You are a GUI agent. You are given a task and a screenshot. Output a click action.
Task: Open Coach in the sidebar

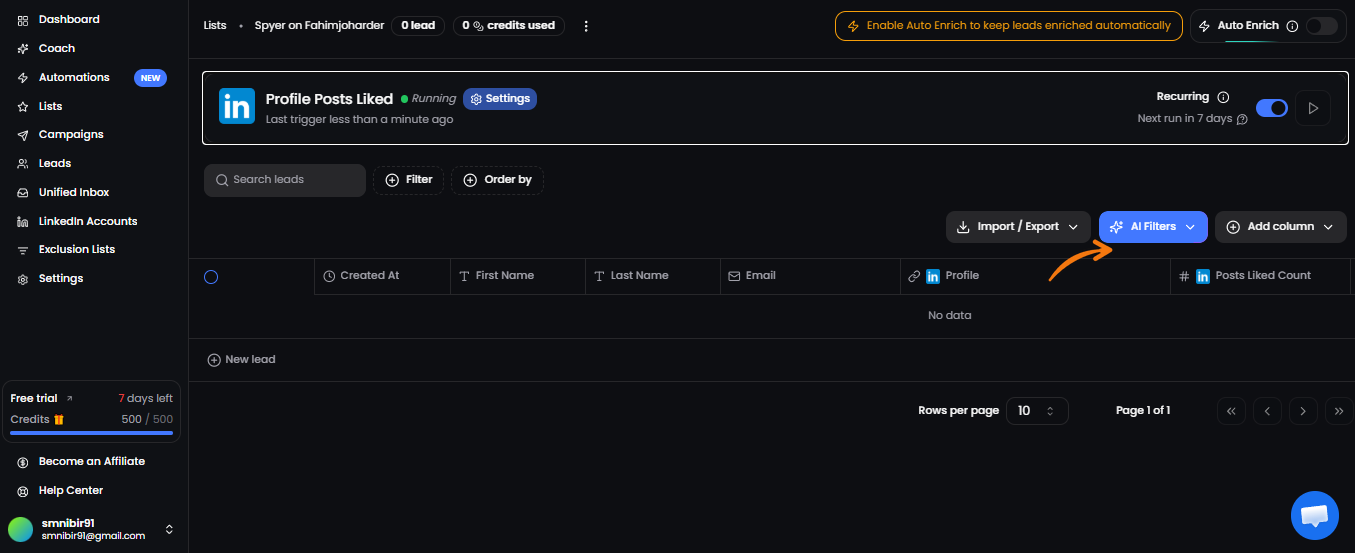click(57, 48)
